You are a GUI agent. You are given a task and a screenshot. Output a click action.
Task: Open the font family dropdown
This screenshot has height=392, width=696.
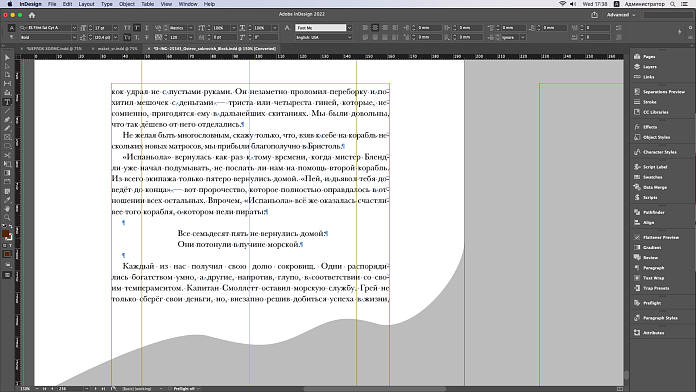click(x=74, y=28)
